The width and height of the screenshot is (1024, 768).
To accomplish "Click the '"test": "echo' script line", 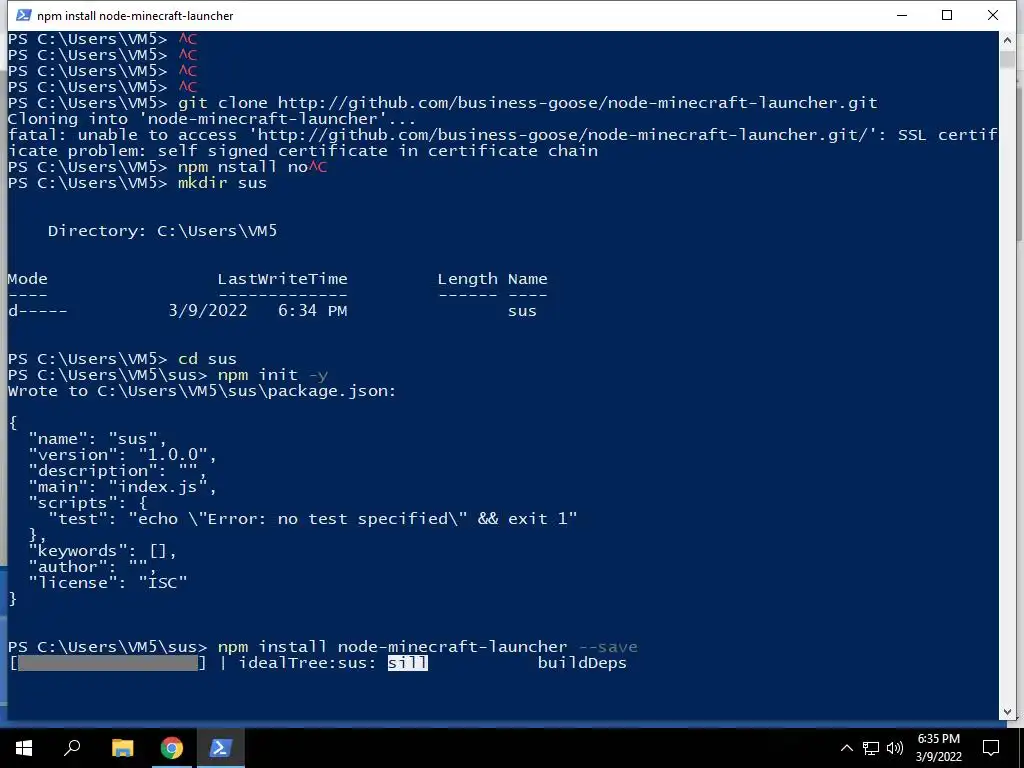I will tap(313, 519).
